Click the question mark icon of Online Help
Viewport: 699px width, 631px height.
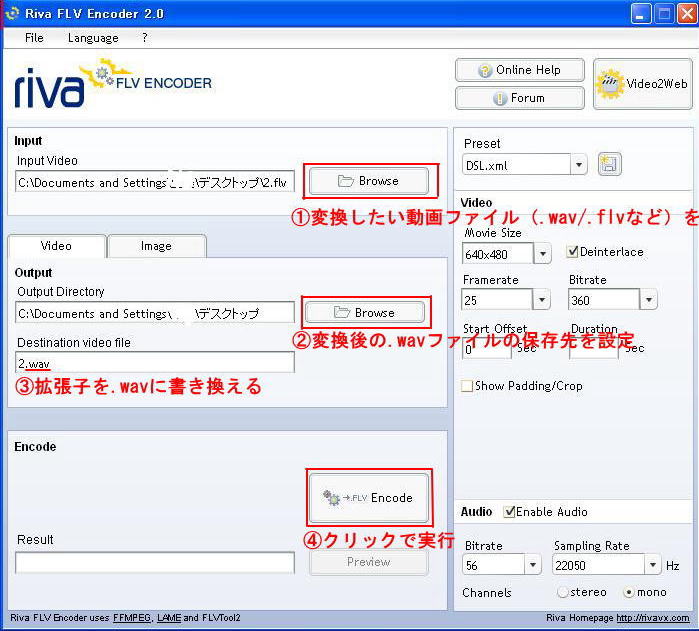[485, 70]
